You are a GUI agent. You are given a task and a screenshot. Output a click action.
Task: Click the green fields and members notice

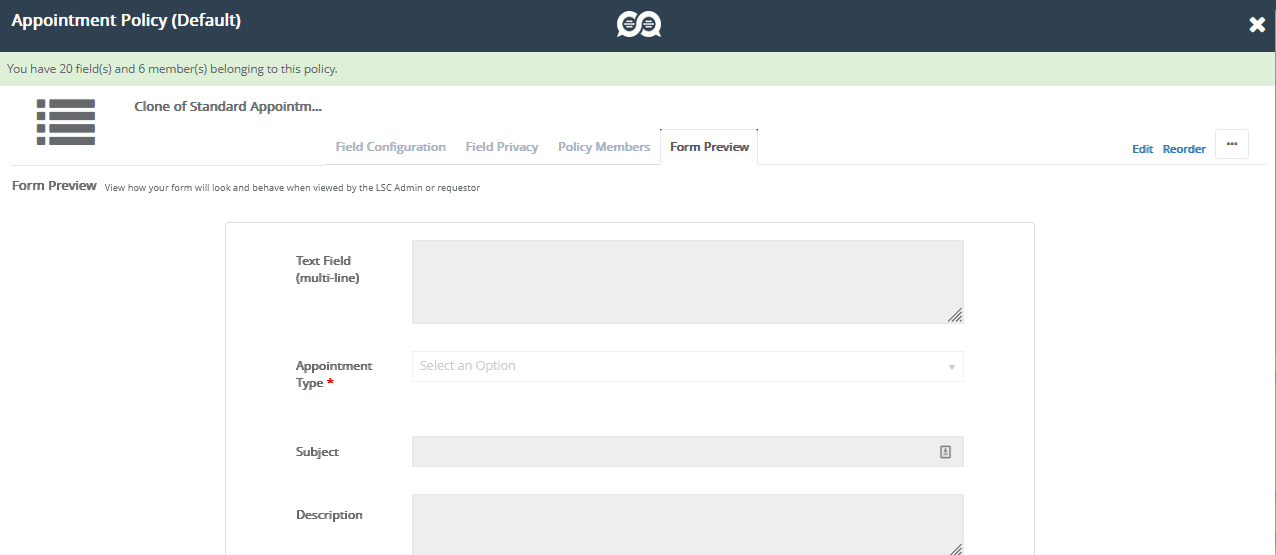click(x=172, y=69)
